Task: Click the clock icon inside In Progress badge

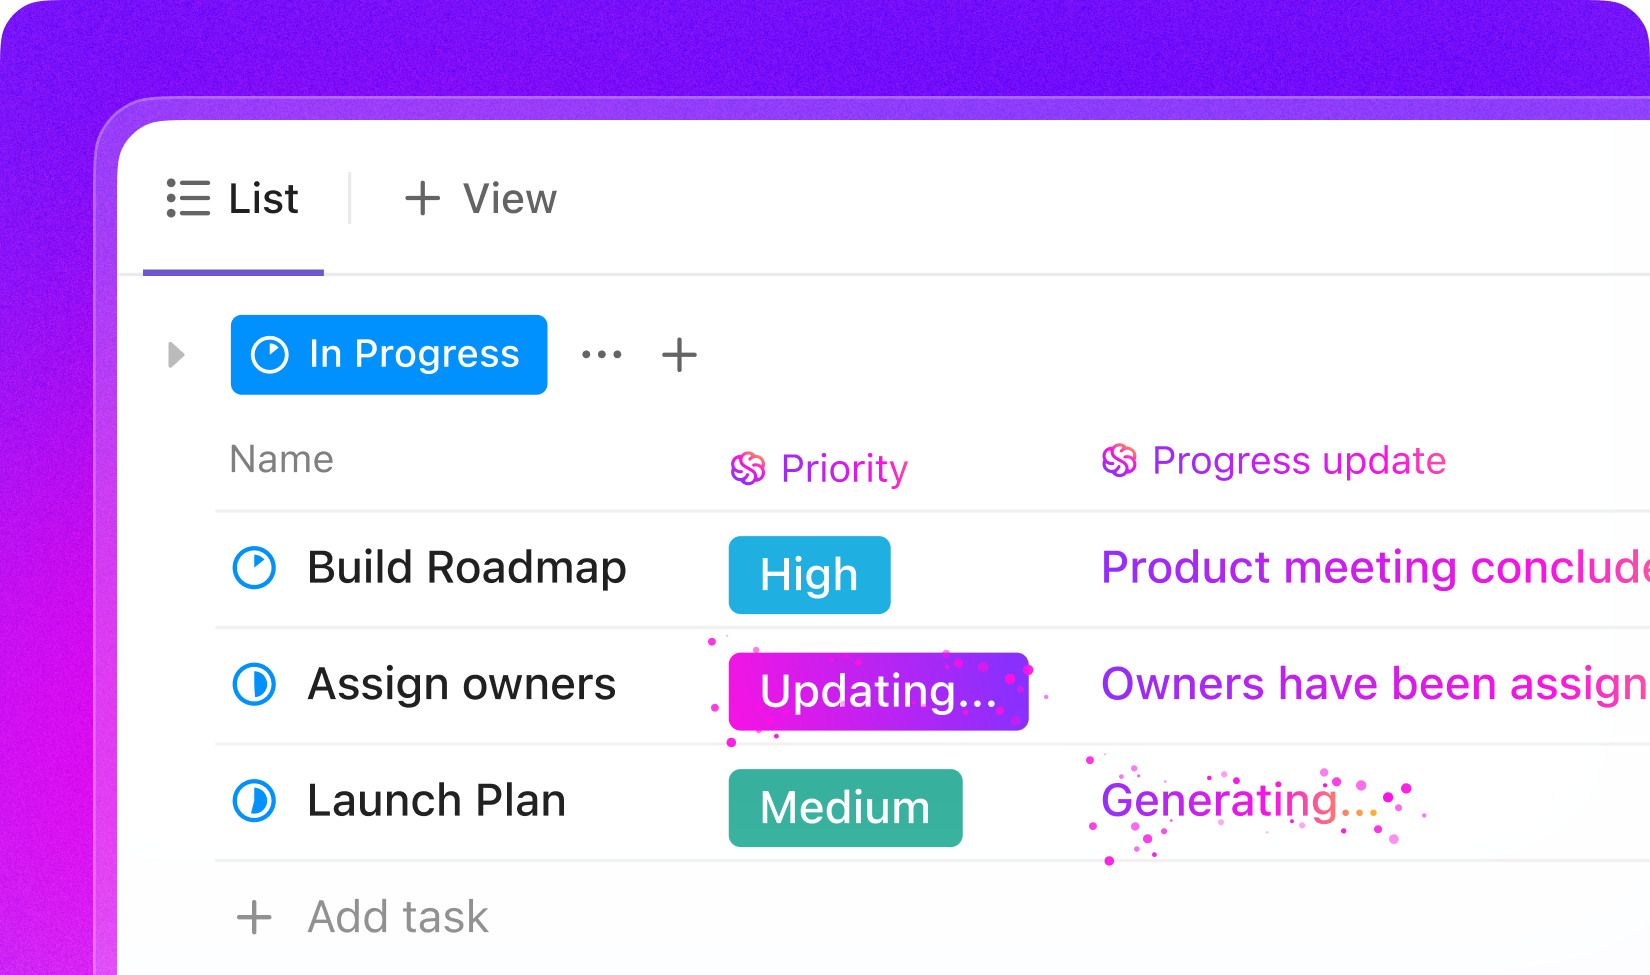Action: 270,355
